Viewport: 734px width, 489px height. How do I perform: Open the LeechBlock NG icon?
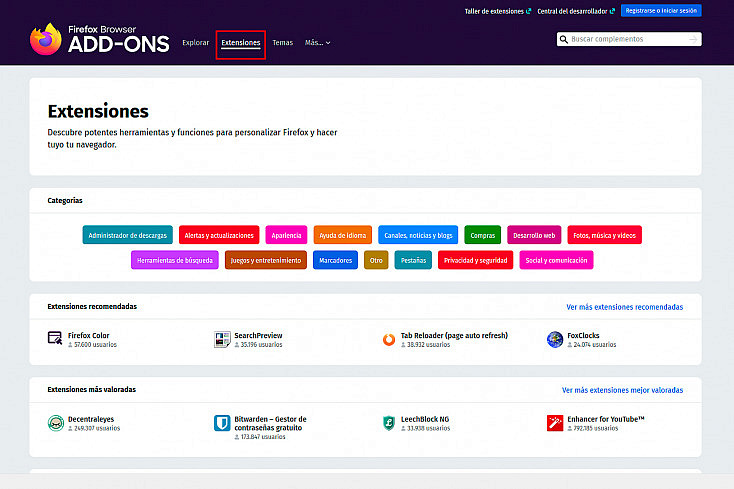click(389, 423)
